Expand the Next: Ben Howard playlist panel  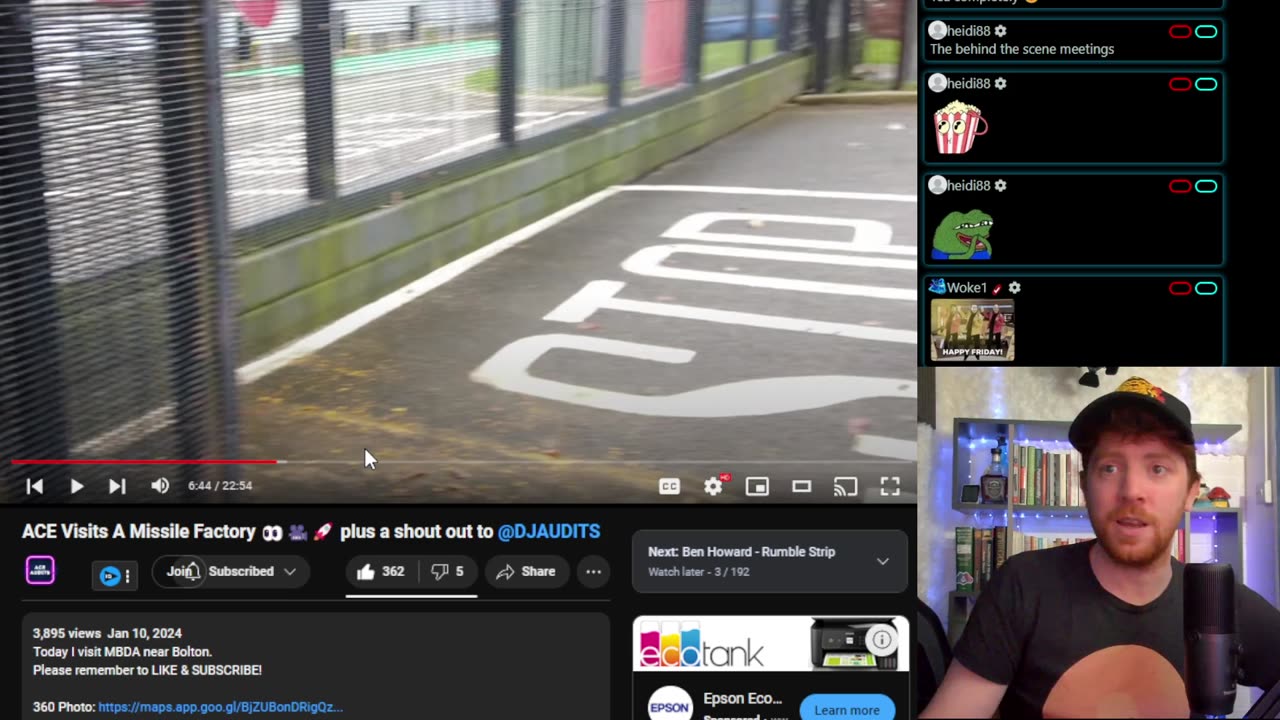[883, 562]
